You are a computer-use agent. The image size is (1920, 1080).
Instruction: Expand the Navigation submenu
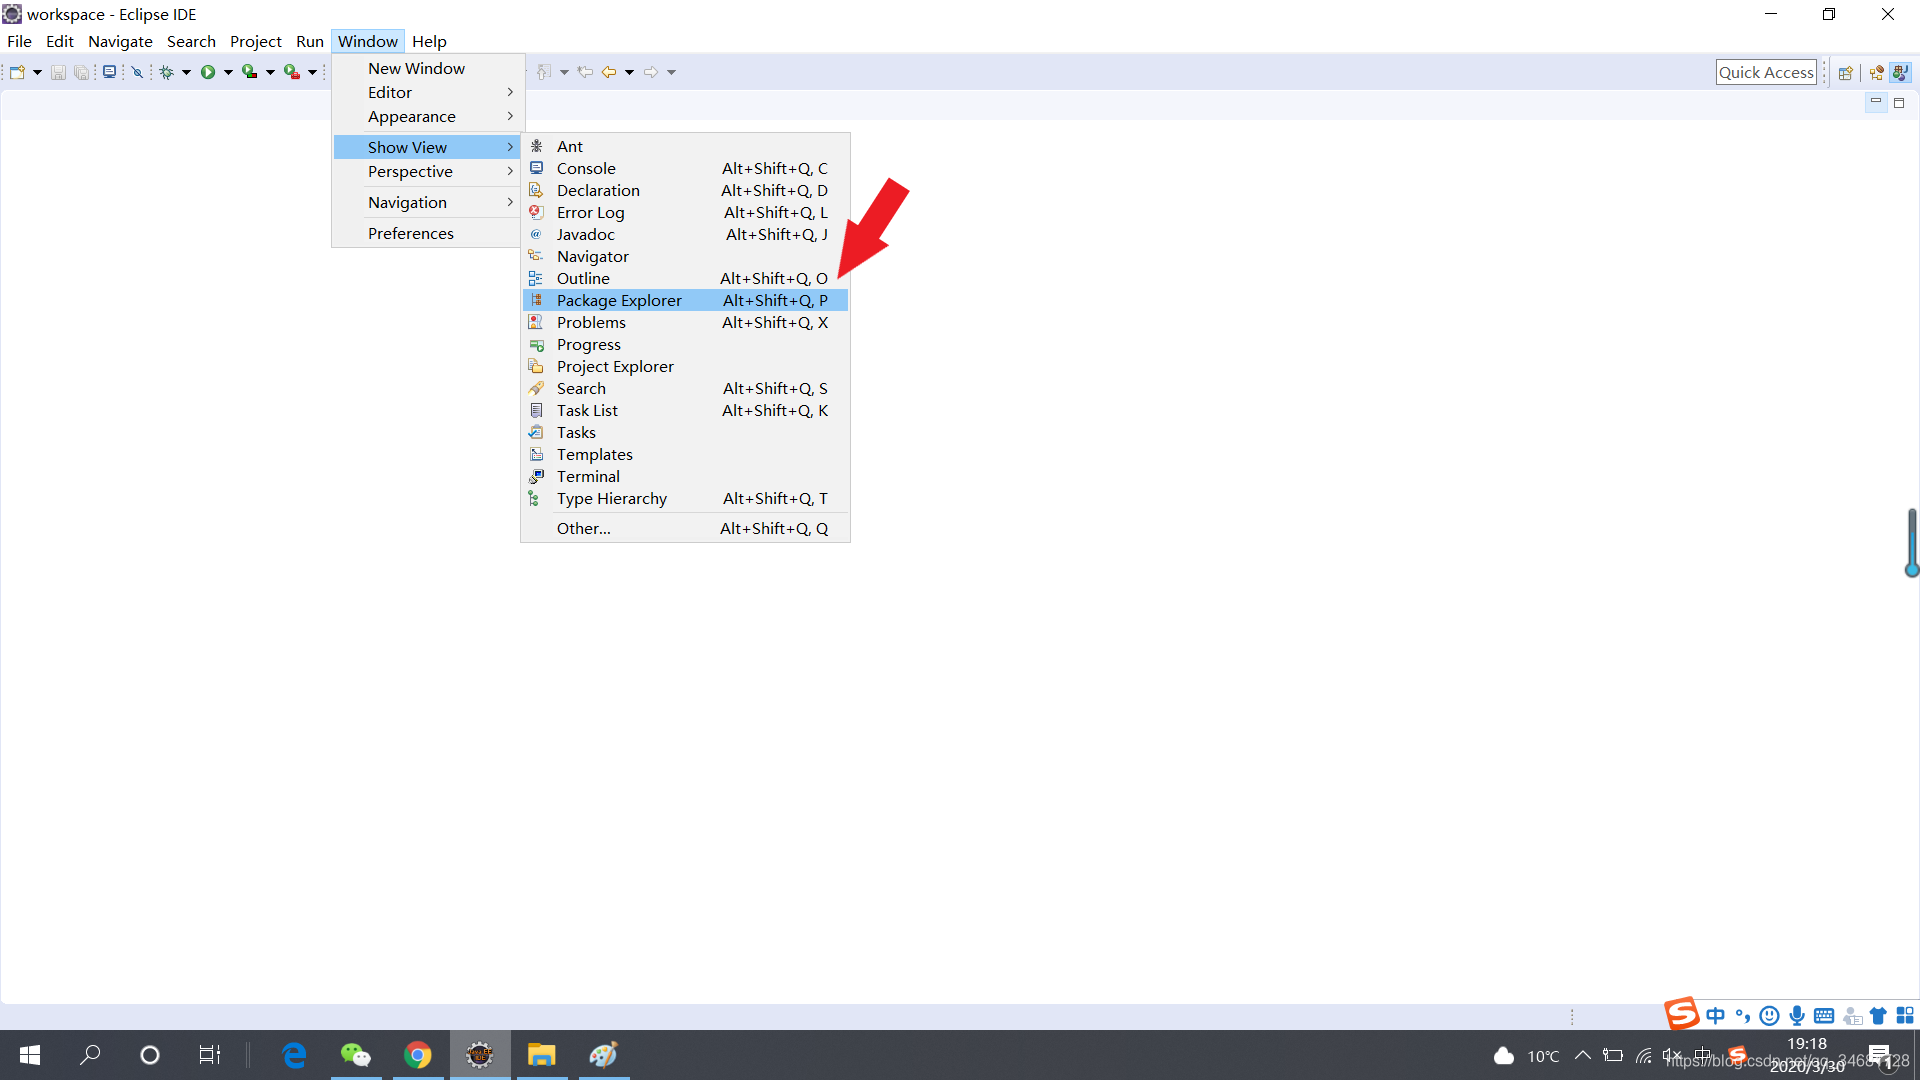[407, 202]
